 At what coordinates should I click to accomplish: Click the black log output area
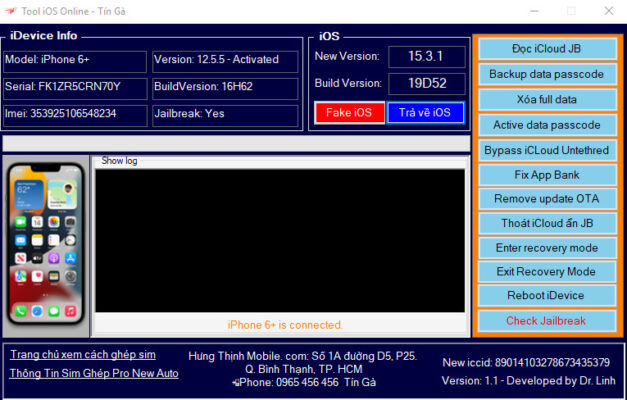click(x=280, y=241)
